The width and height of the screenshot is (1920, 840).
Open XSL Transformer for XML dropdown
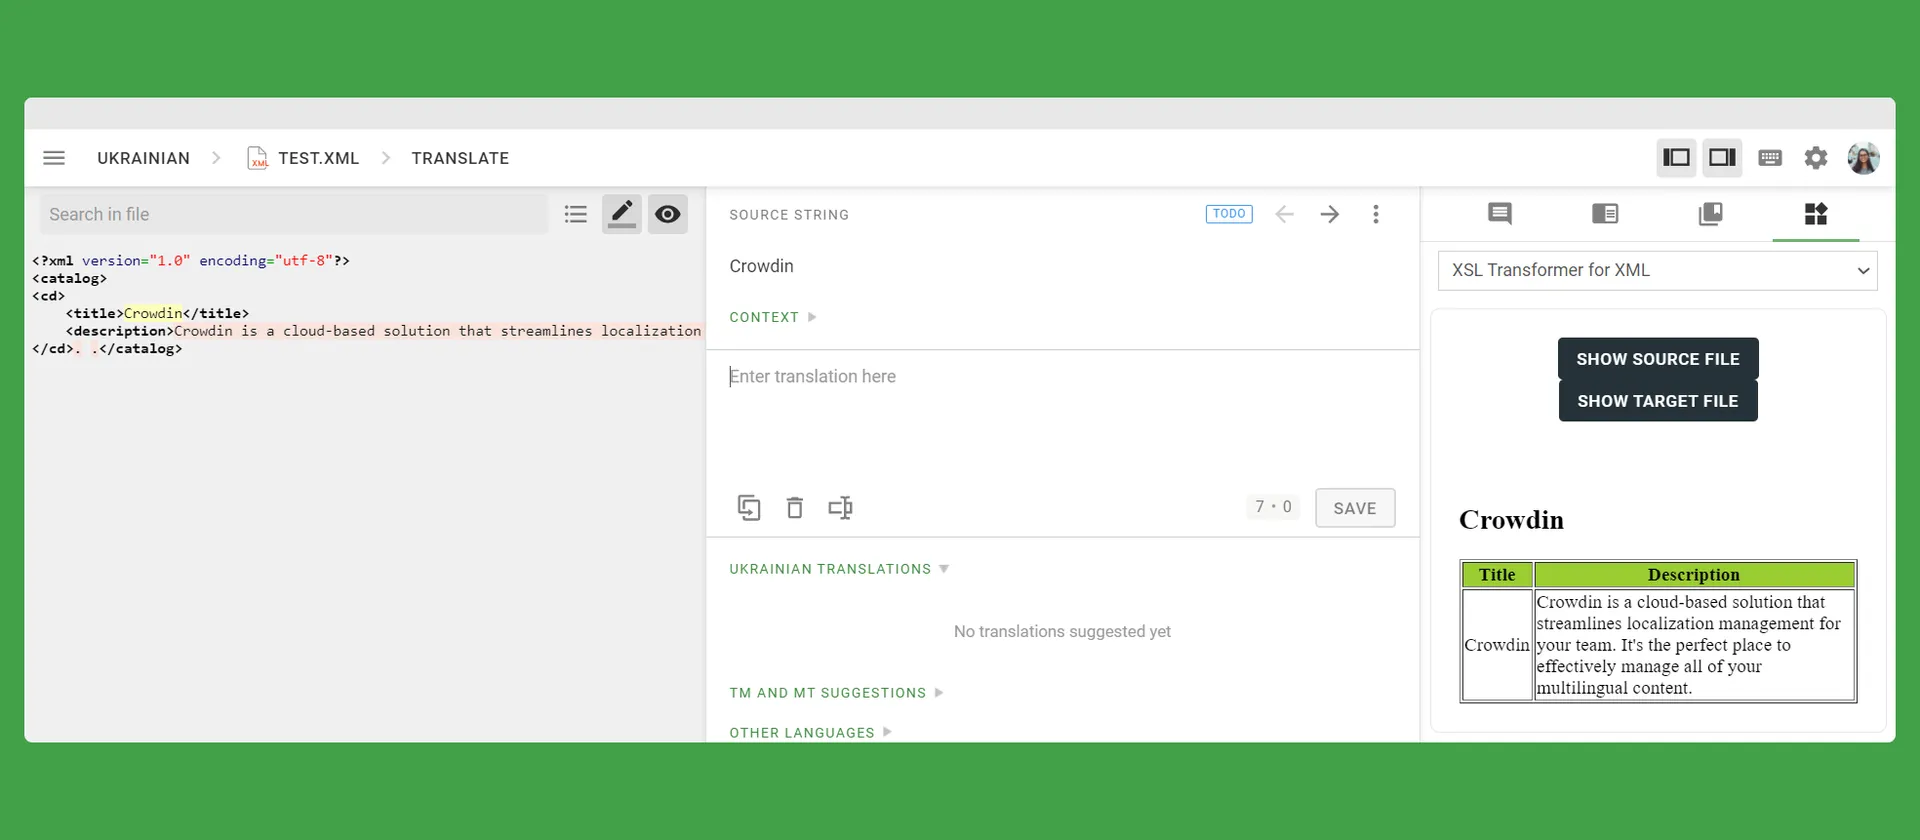[1658, 270]
